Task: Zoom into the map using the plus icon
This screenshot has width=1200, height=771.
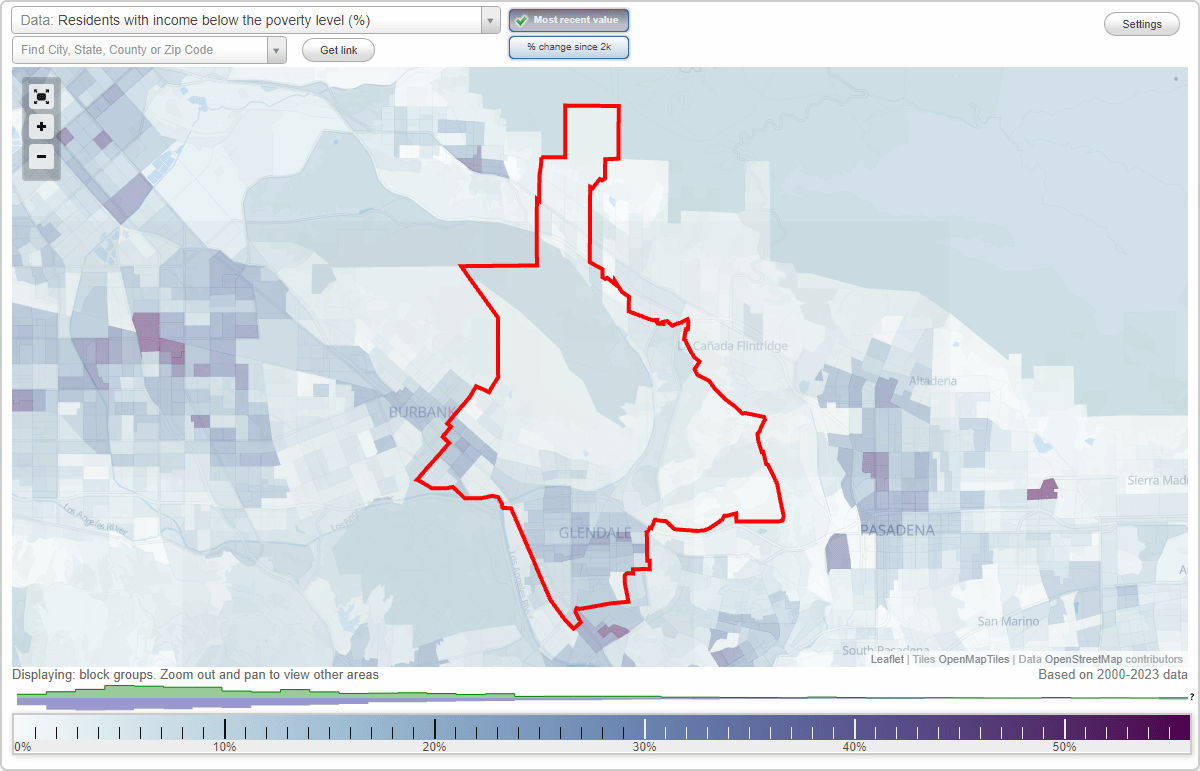Action: tap(41, 127)
